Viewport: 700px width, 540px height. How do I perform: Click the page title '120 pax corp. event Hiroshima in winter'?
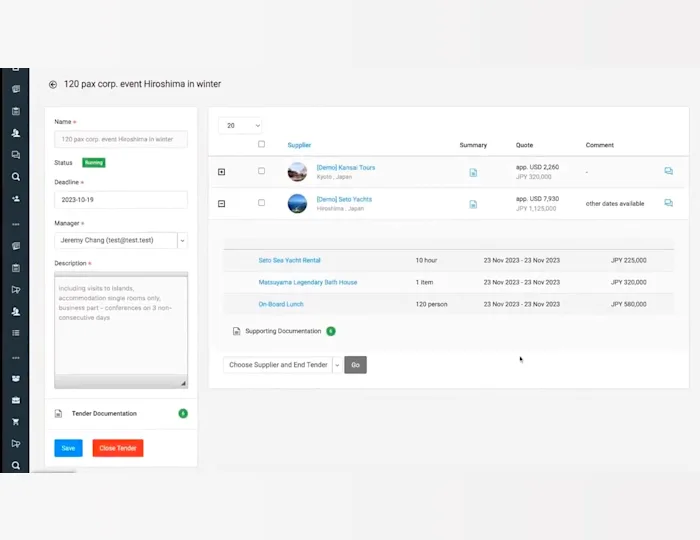click(142, 84)
